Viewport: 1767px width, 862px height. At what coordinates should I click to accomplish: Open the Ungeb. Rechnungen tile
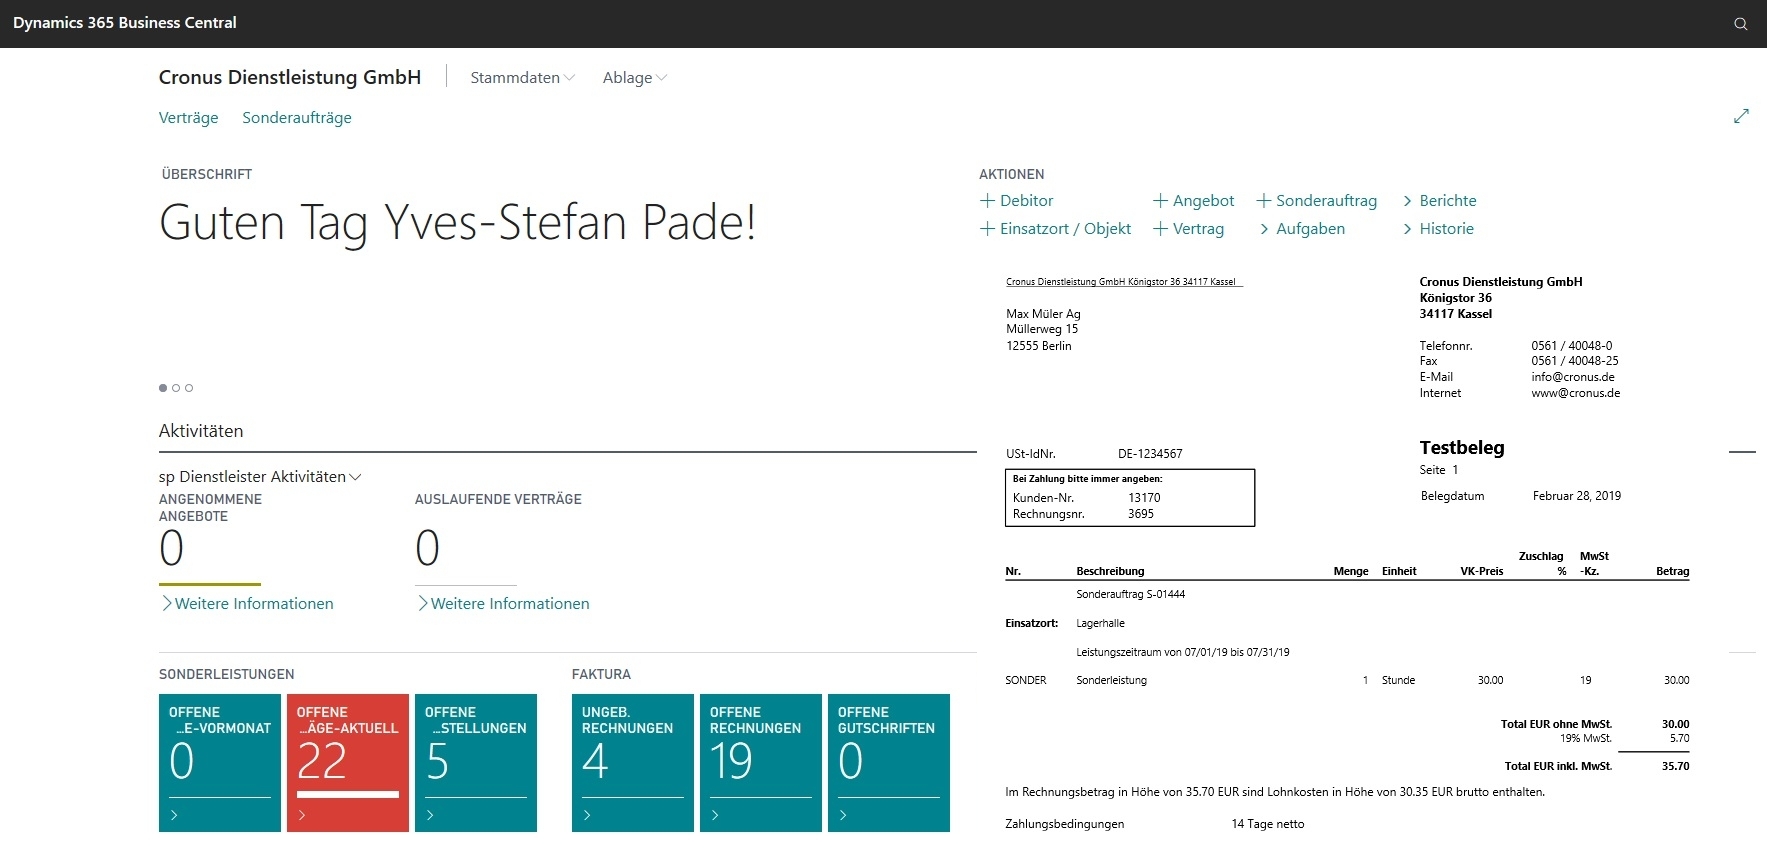pos(633,763)
